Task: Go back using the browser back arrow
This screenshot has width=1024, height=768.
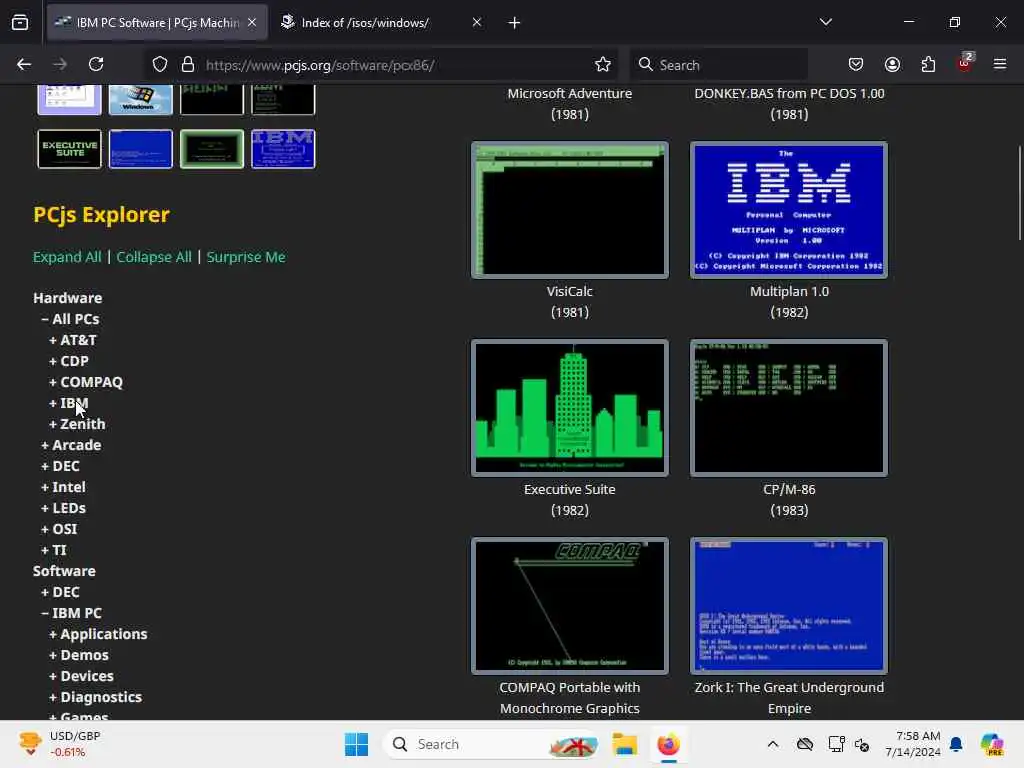Action: pos(24,64)
